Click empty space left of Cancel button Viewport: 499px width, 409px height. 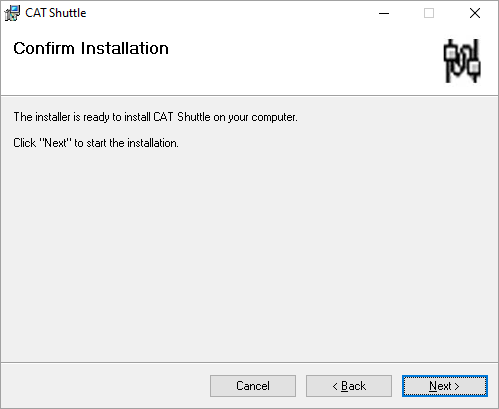pyautogui.click(x=105, y=386)
